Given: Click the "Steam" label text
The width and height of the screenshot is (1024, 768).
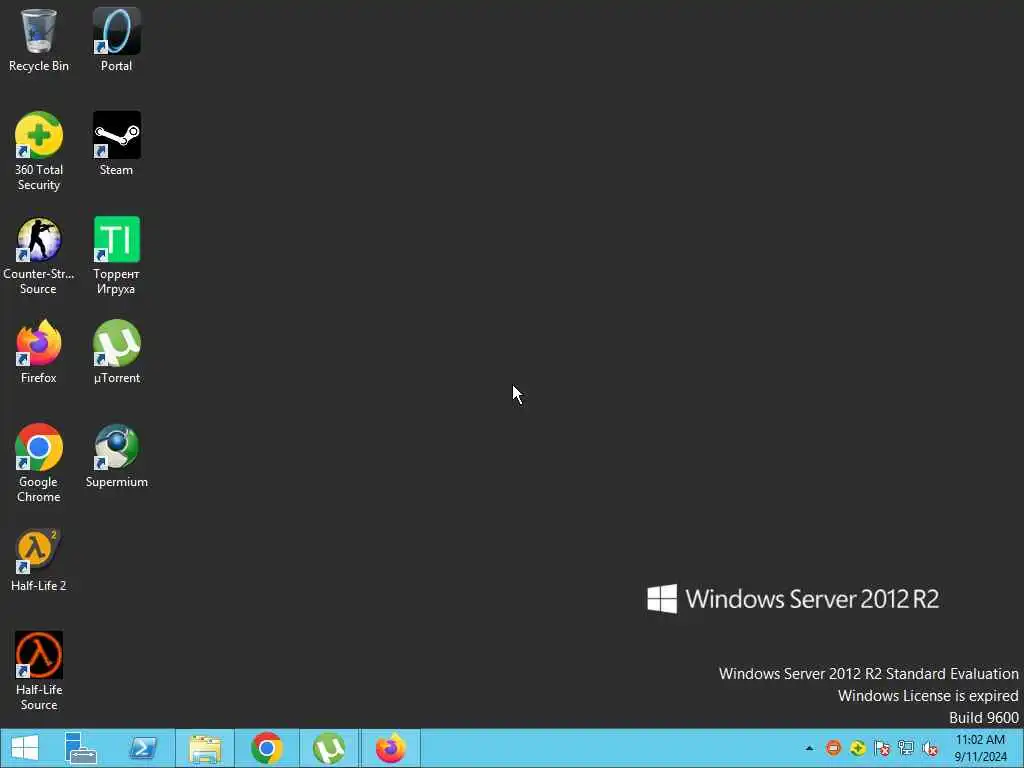Looking at the screenshot, I should [x=116, y=170].
